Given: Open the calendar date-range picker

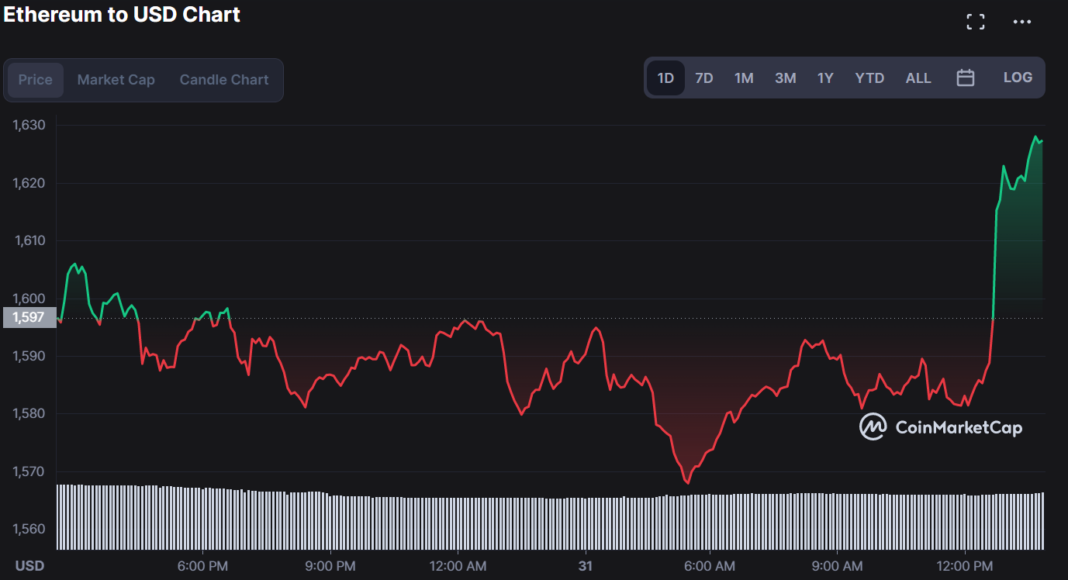Looking at the screenshot, I should 965,76.
